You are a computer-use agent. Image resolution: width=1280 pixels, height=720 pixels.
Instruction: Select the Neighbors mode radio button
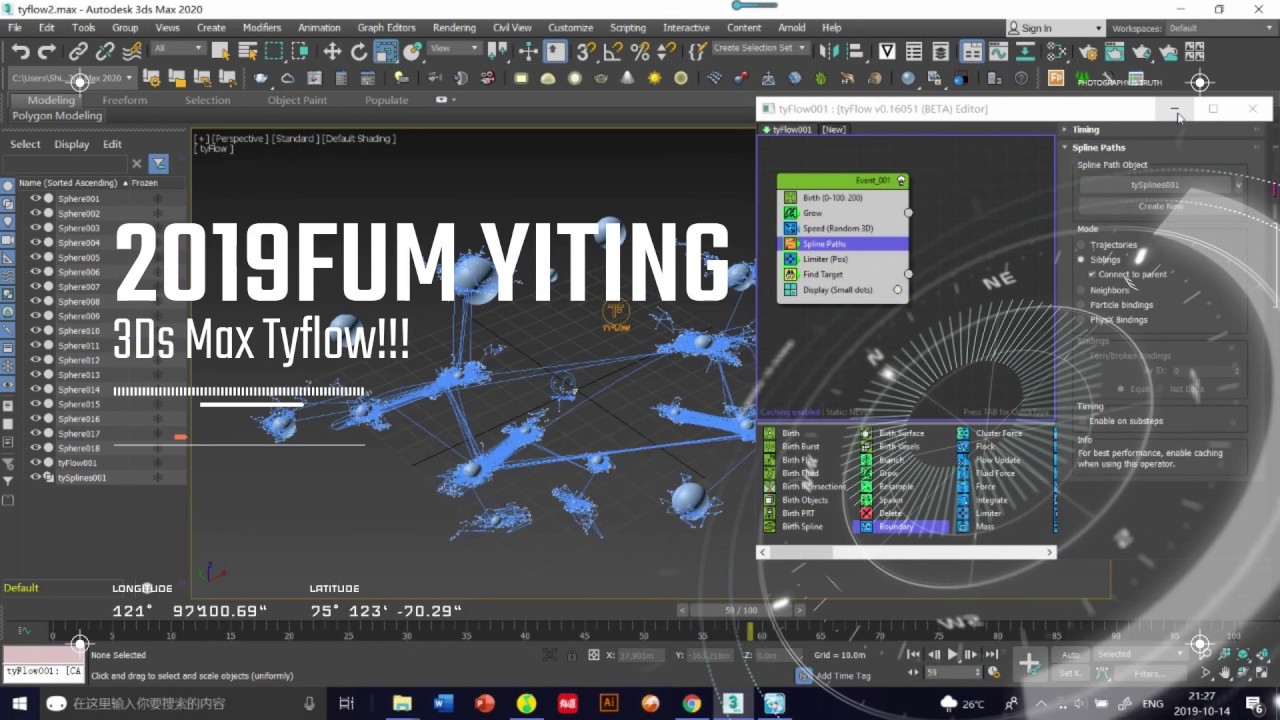(x=1083, y=290)
